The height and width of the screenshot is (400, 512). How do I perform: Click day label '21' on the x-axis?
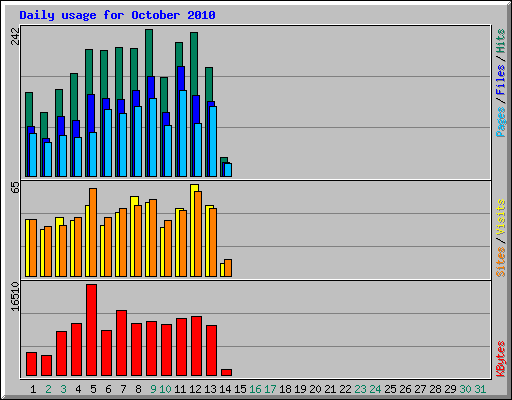coord(330,389)
